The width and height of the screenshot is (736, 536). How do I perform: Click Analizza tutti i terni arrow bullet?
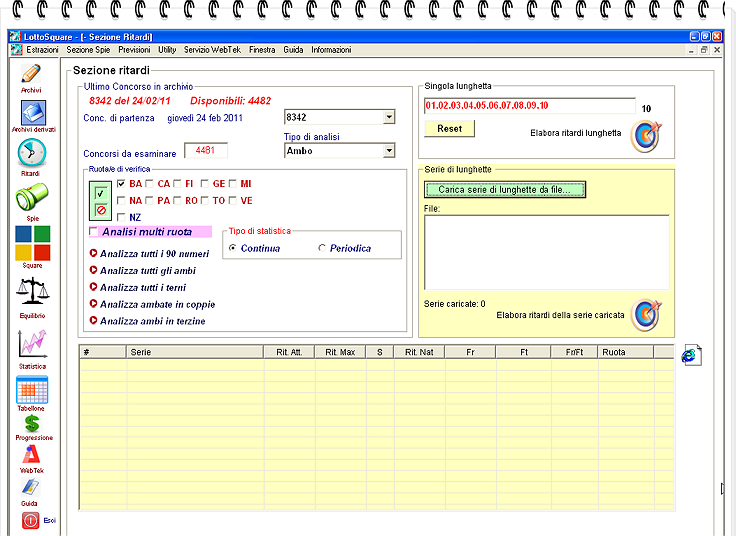(x=93, y=287)
